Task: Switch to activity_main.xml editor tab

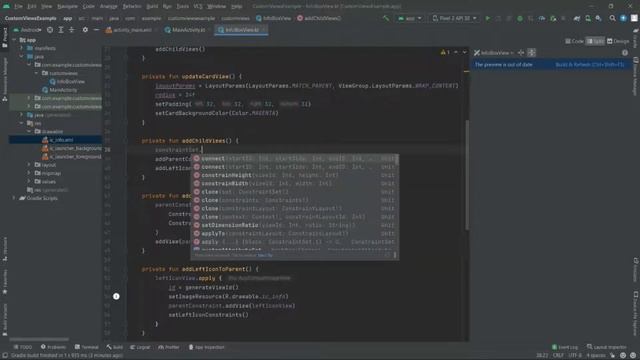Action: (x=129, y=30)
